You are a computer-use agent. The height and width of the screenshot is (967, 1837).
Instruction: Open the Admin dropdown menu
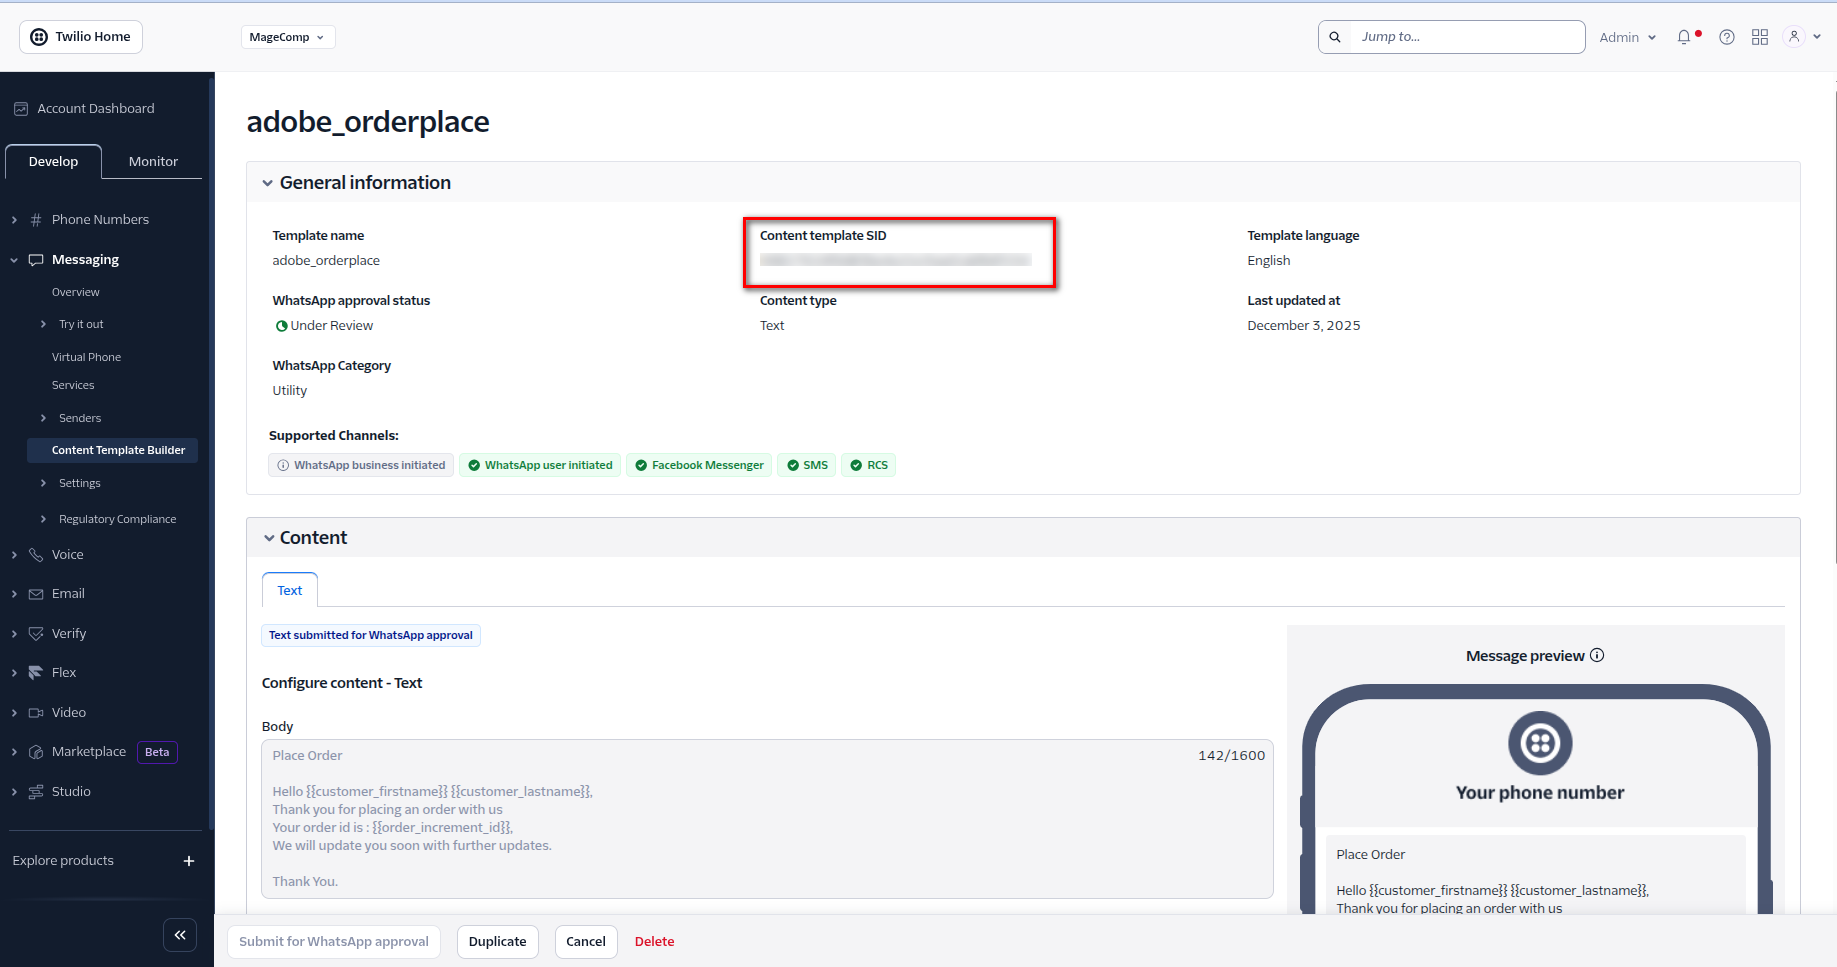coord(1627,37)
